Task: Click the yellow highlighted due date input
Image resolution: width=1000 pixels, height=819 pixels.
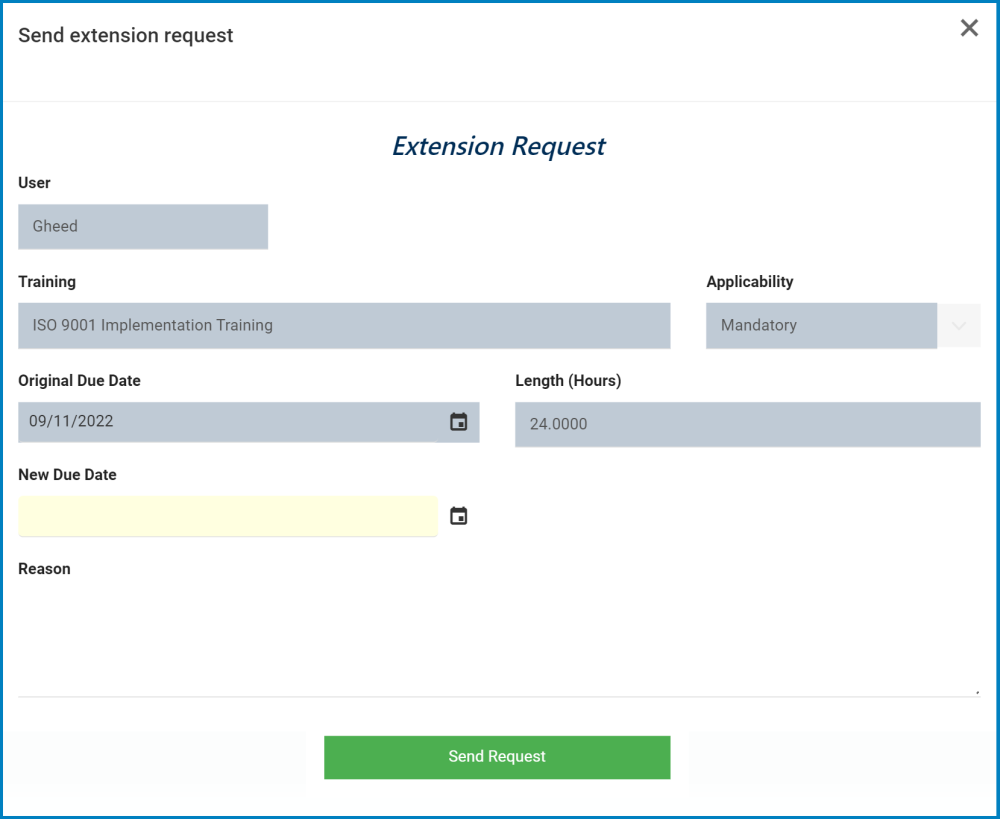Action: pyautogui.click(x=228, y=515)
